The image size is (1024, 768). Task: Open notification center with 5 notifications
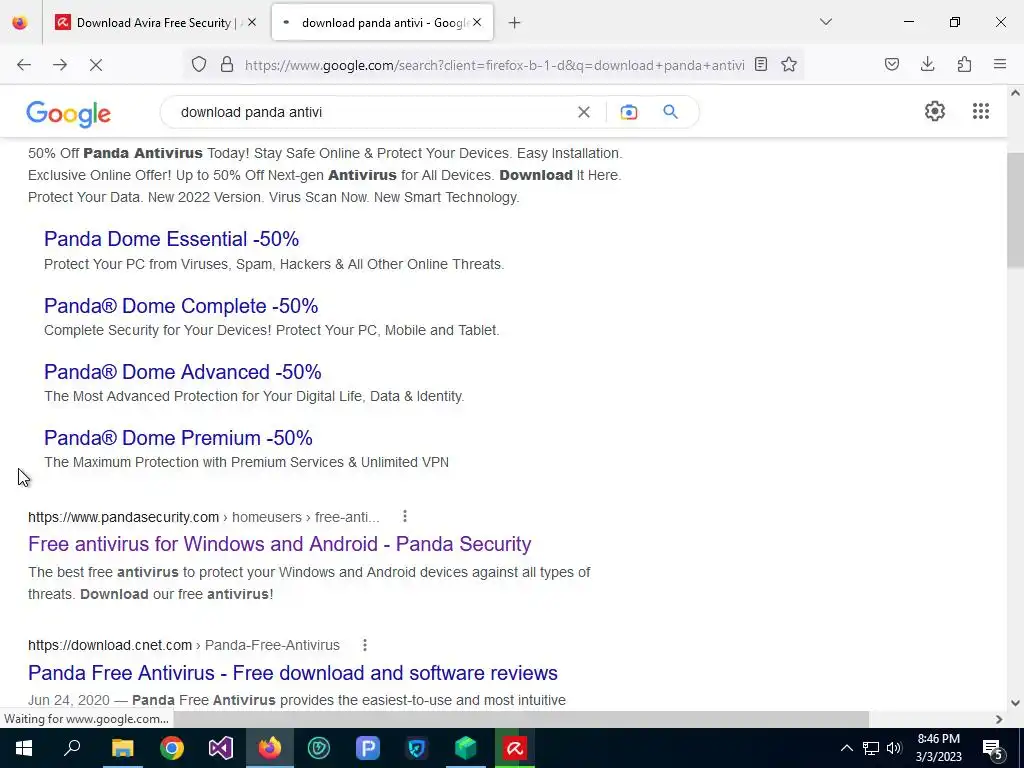coord(993,748)
